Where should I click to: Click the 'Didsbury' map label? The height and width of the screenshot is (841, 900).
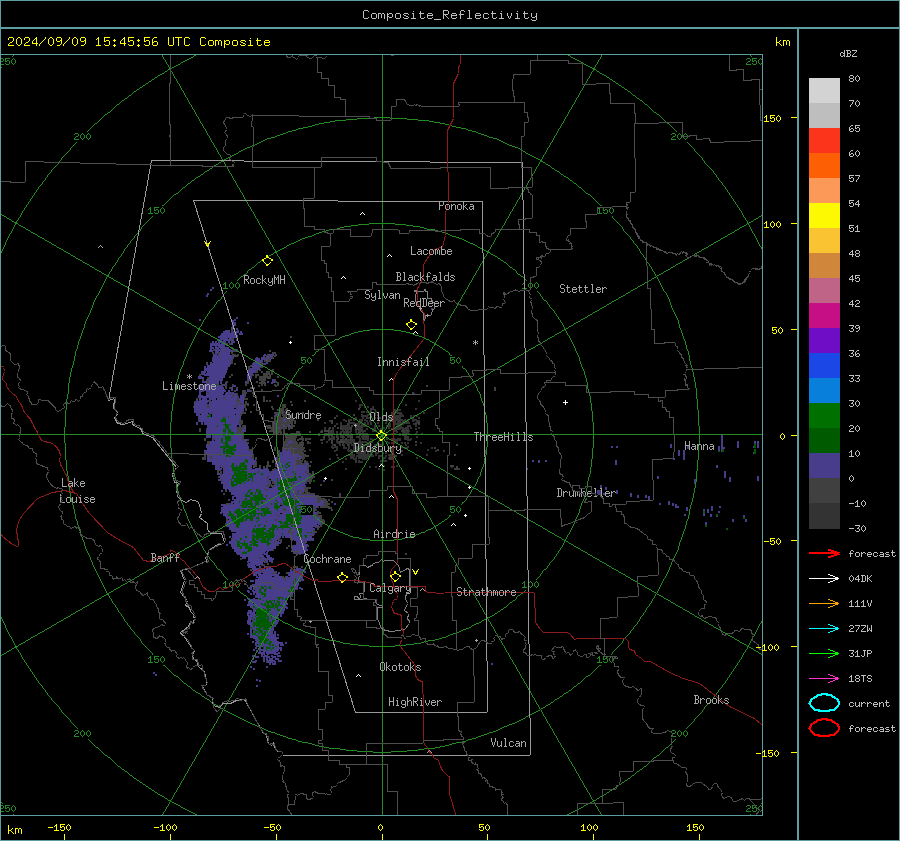tap(378, 448)
